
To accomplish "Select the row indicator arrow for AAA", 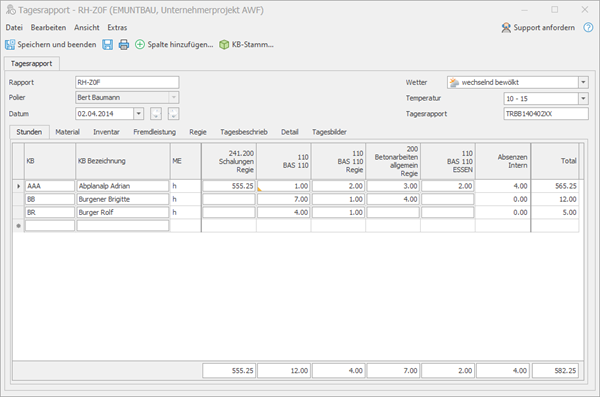I will coord(18,186).
